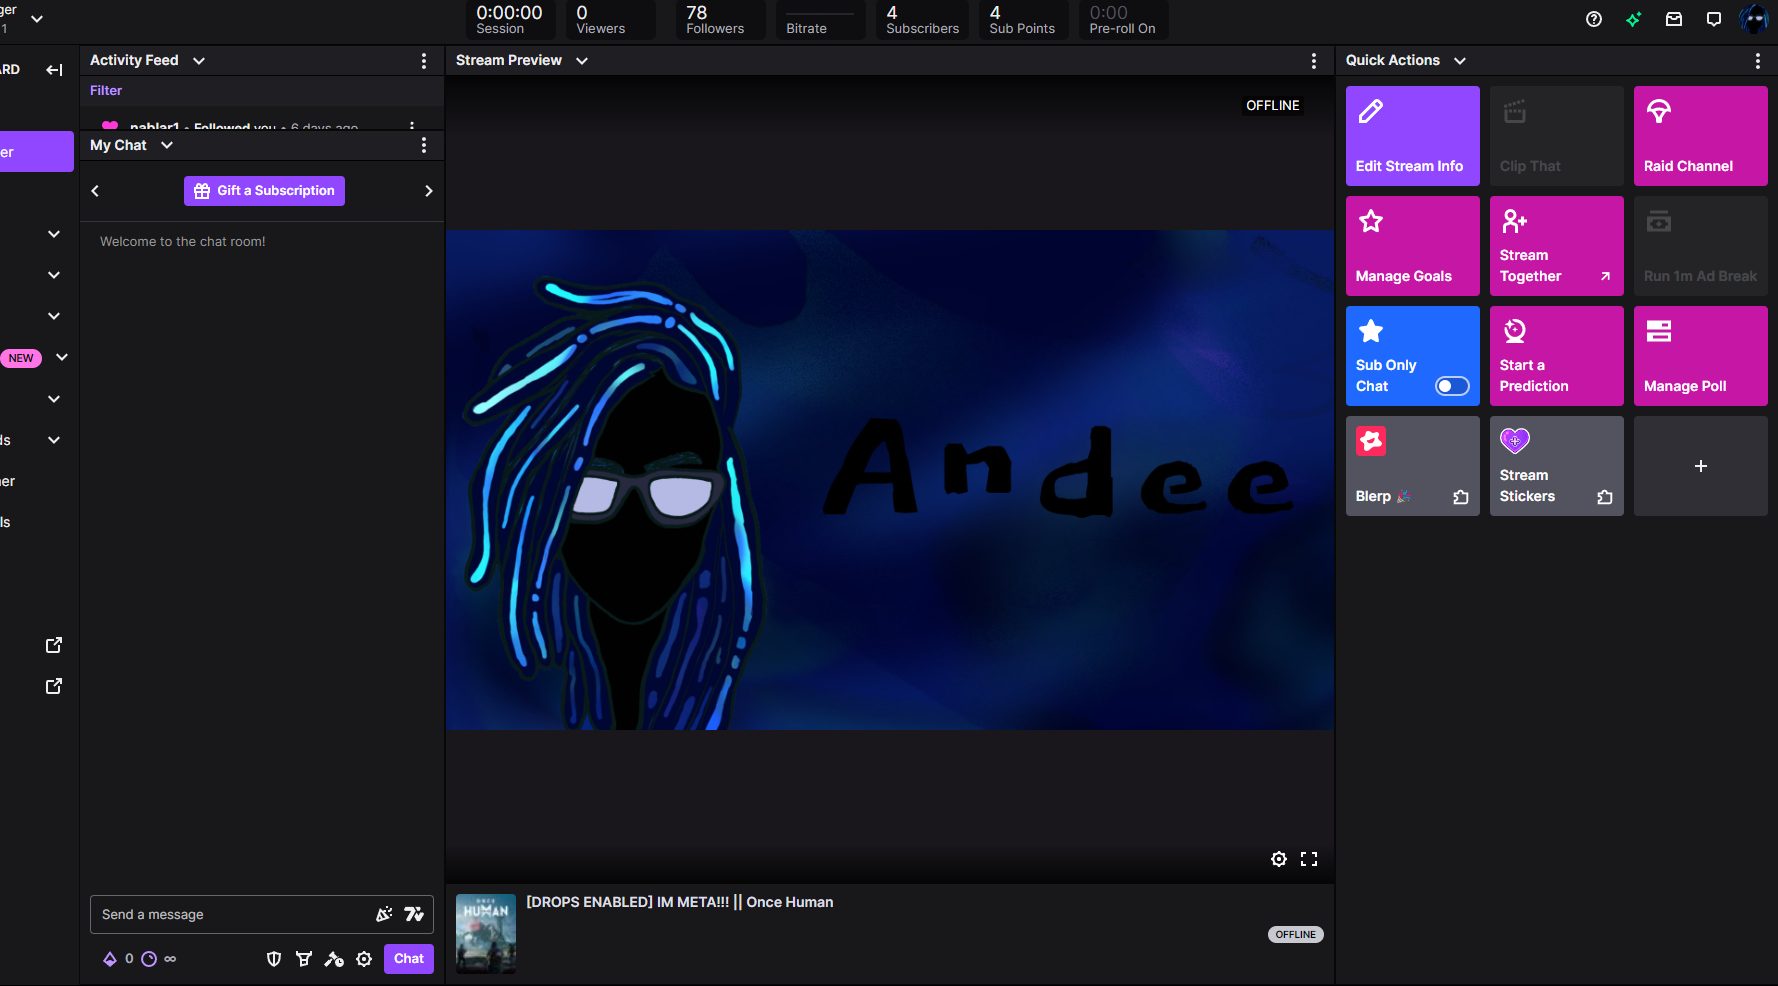
Task: Open Activity Feed panel options kebab
Action: tap(424, 61)
